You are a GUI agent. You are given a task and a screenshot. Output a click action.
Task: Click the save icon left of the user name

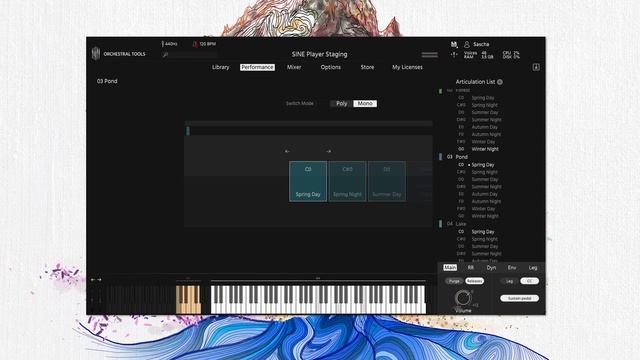coord(454,44)
